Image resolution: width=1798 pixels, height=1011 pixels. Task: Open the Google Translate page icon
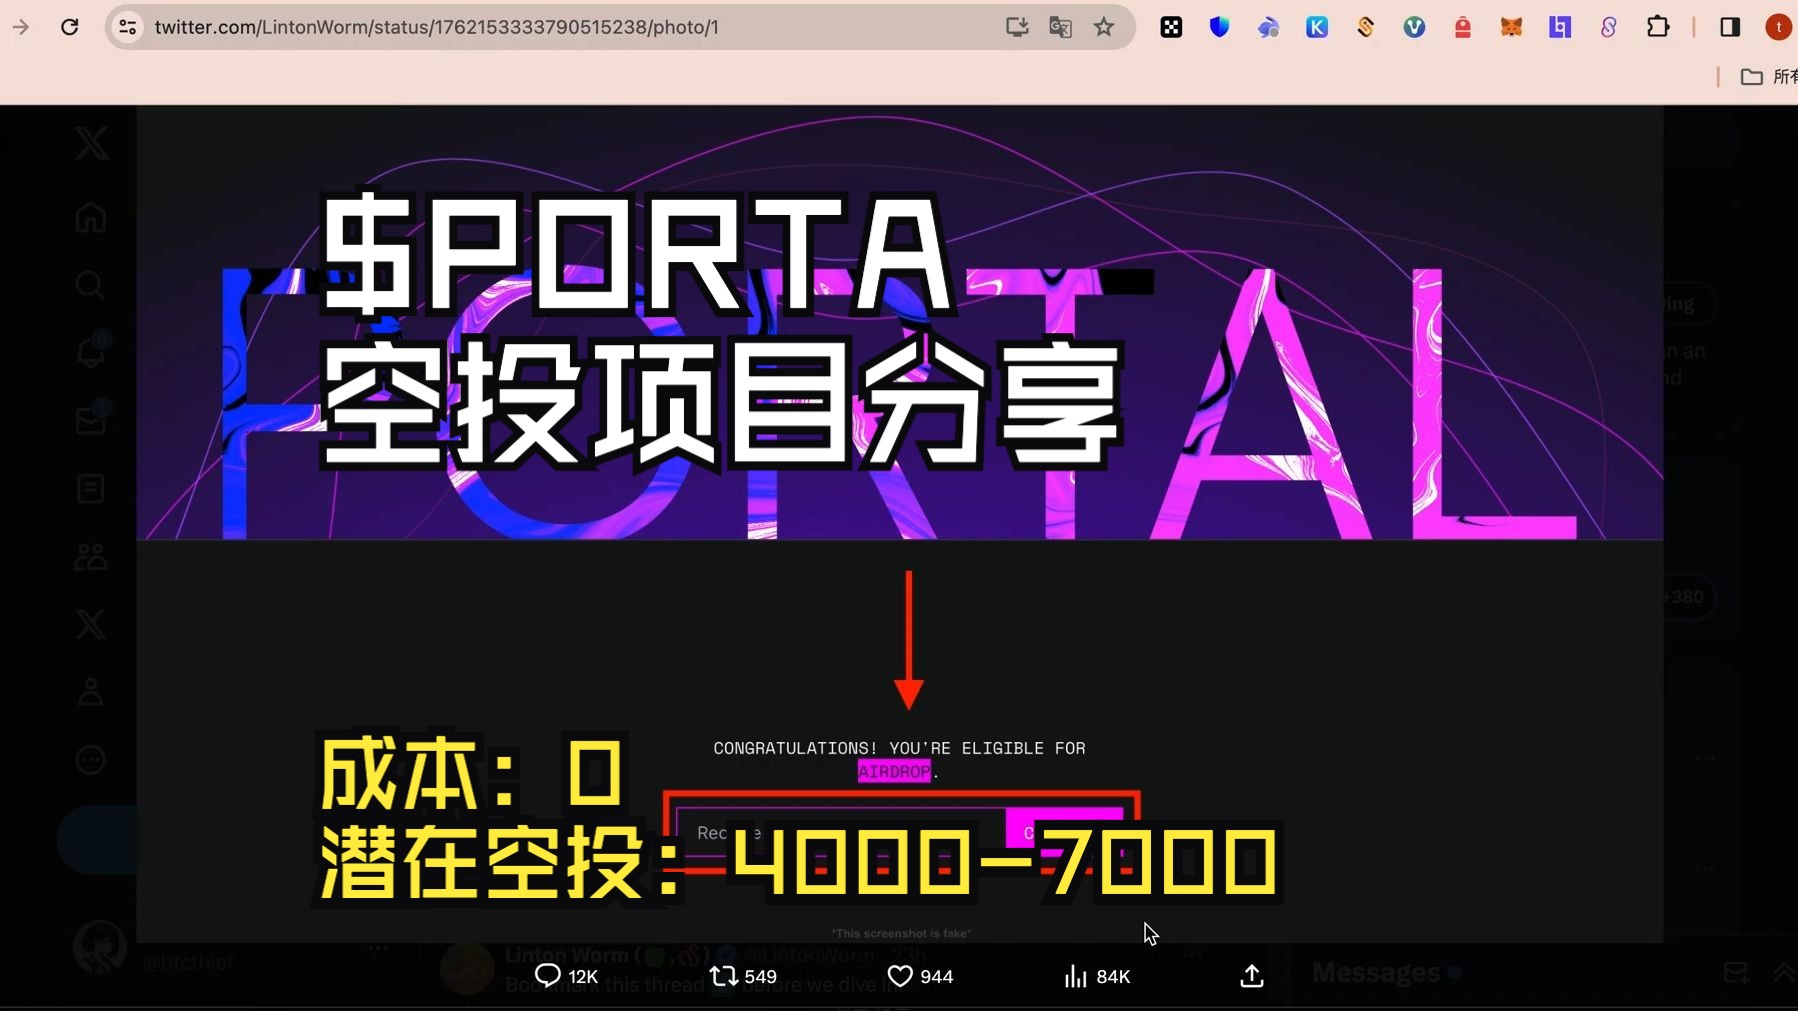click(1060, 27)
